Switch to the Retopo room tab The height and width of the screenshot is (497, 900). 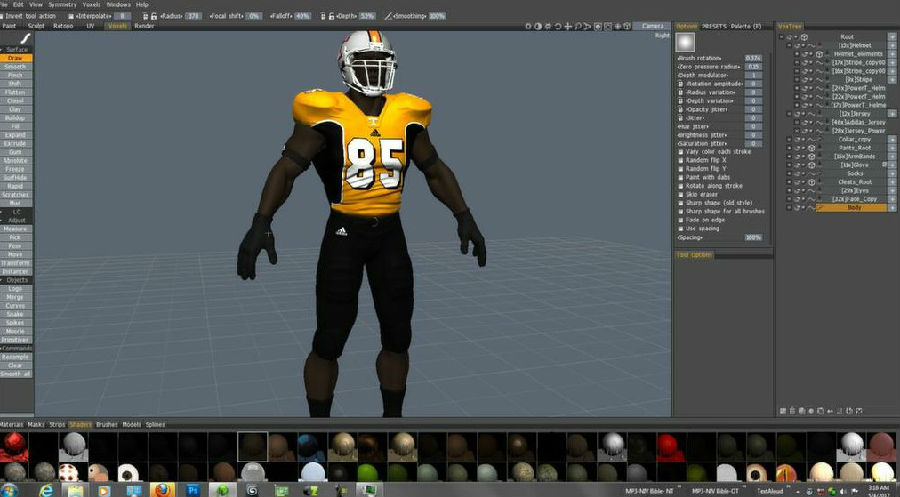62,25
